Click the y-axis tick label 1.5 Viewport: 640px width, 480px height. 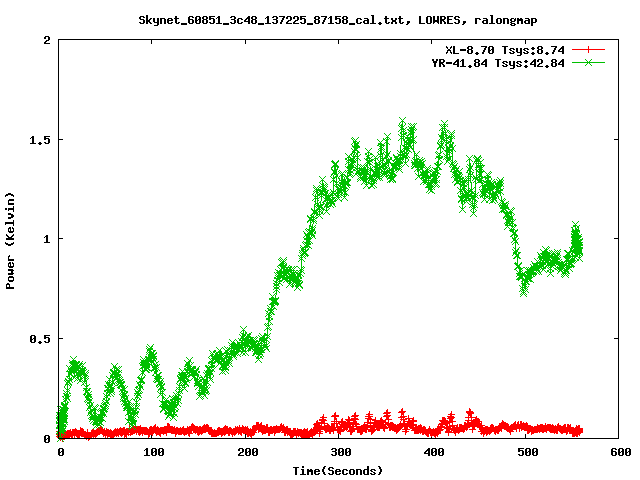pos(40,140)
